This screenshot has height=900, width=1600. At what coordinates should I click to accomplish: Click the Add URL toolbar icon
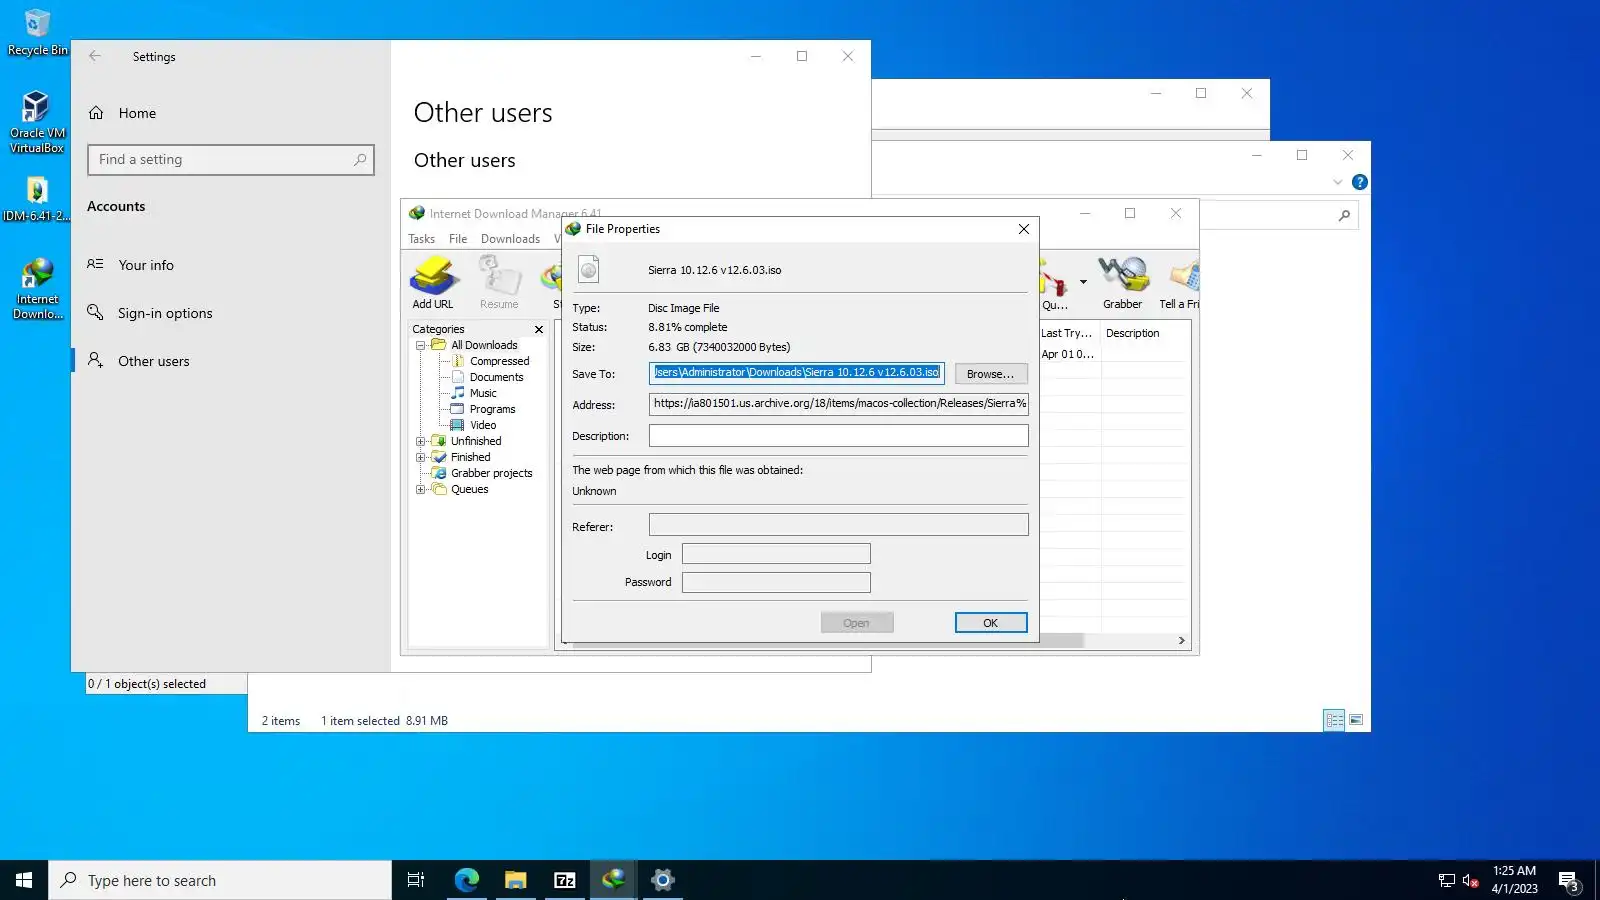pos(433,283)
